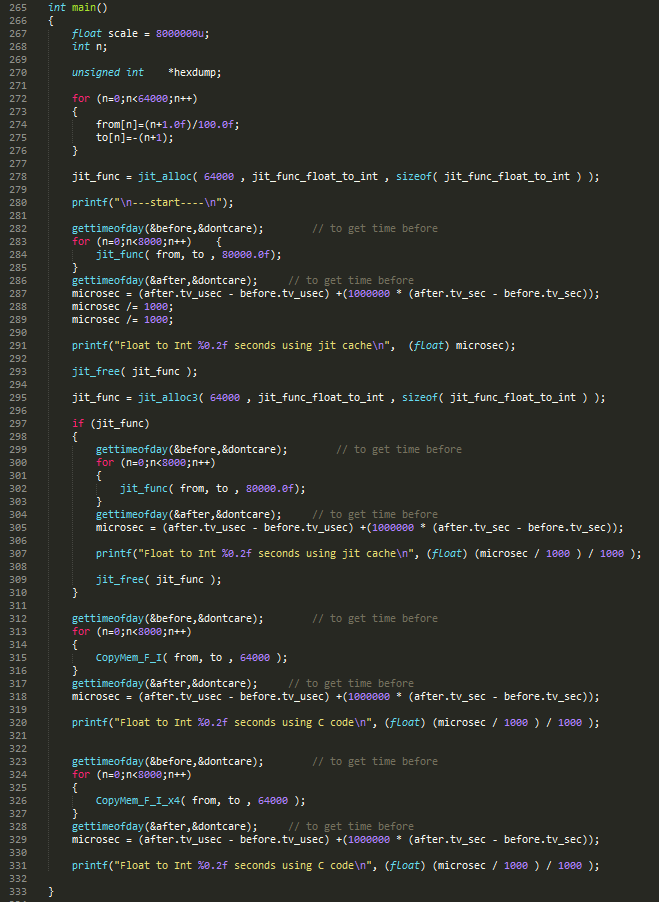Click 'n++' increment on line 324
The width and height of the screenshot is (659, 902).
click(177, 774)
